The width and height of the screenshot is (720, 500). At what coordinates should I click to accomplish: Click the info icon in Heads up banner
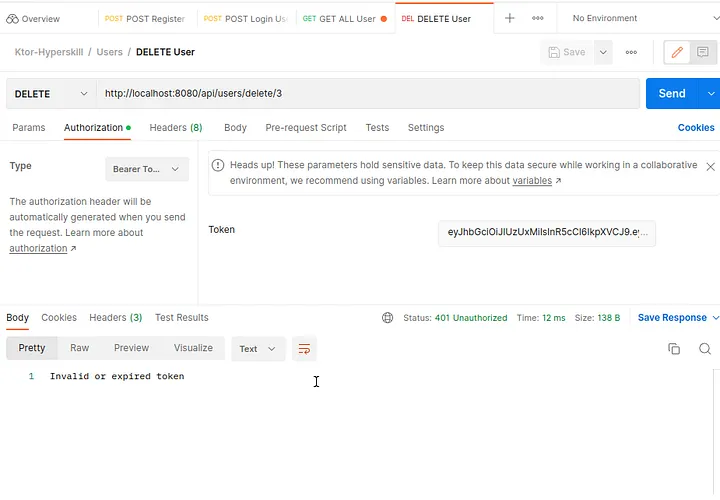tap(218, 165)
